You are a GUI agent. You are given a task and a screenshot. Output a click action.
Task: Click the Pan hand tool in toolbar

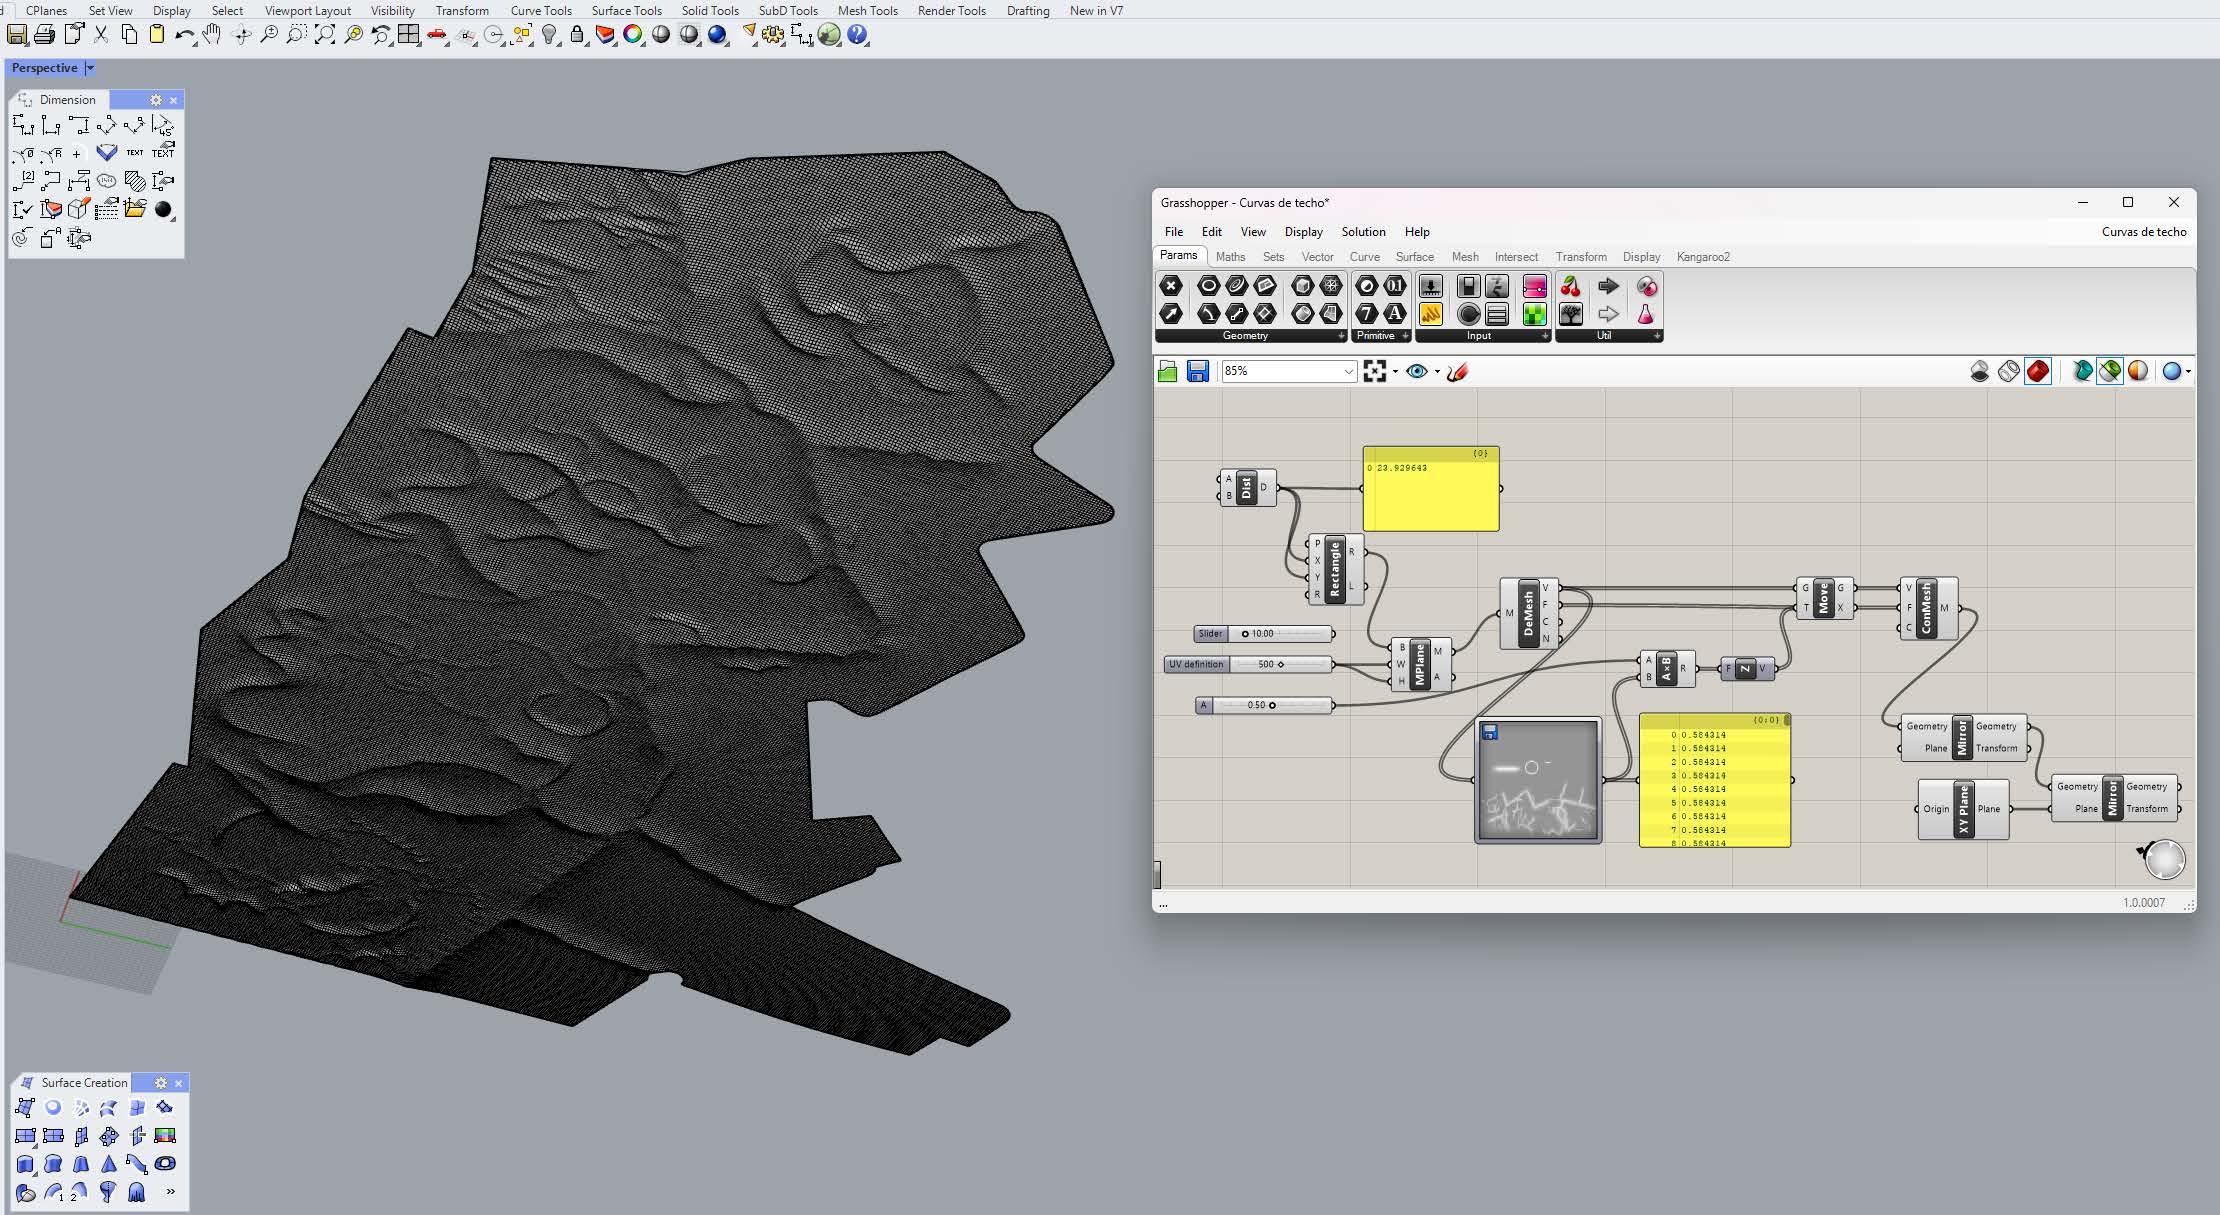pyautogui.click(x=211, y=35)
